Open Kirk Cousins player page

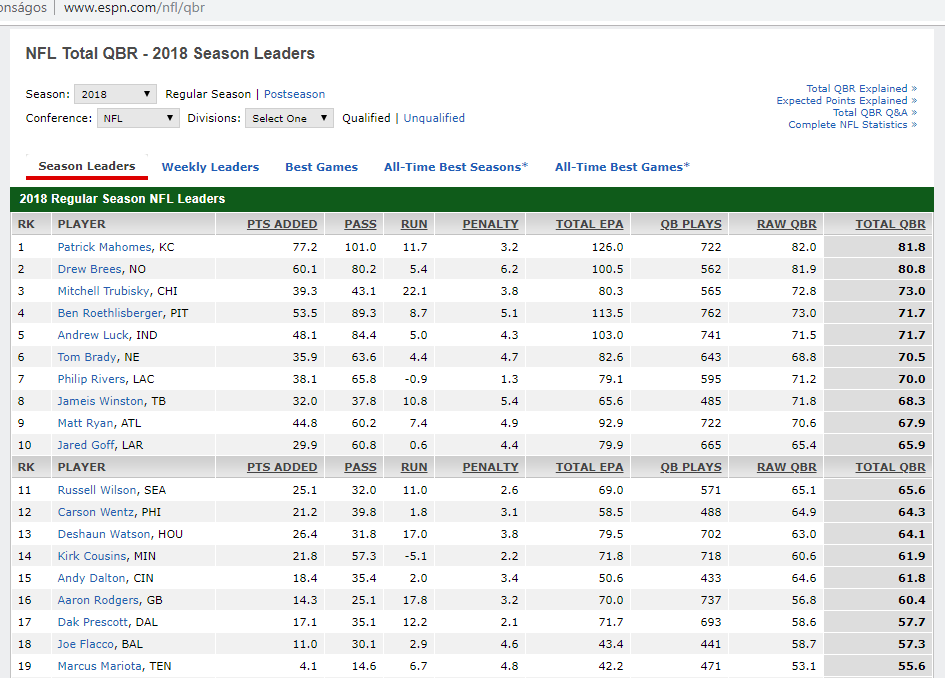(92, 556)
